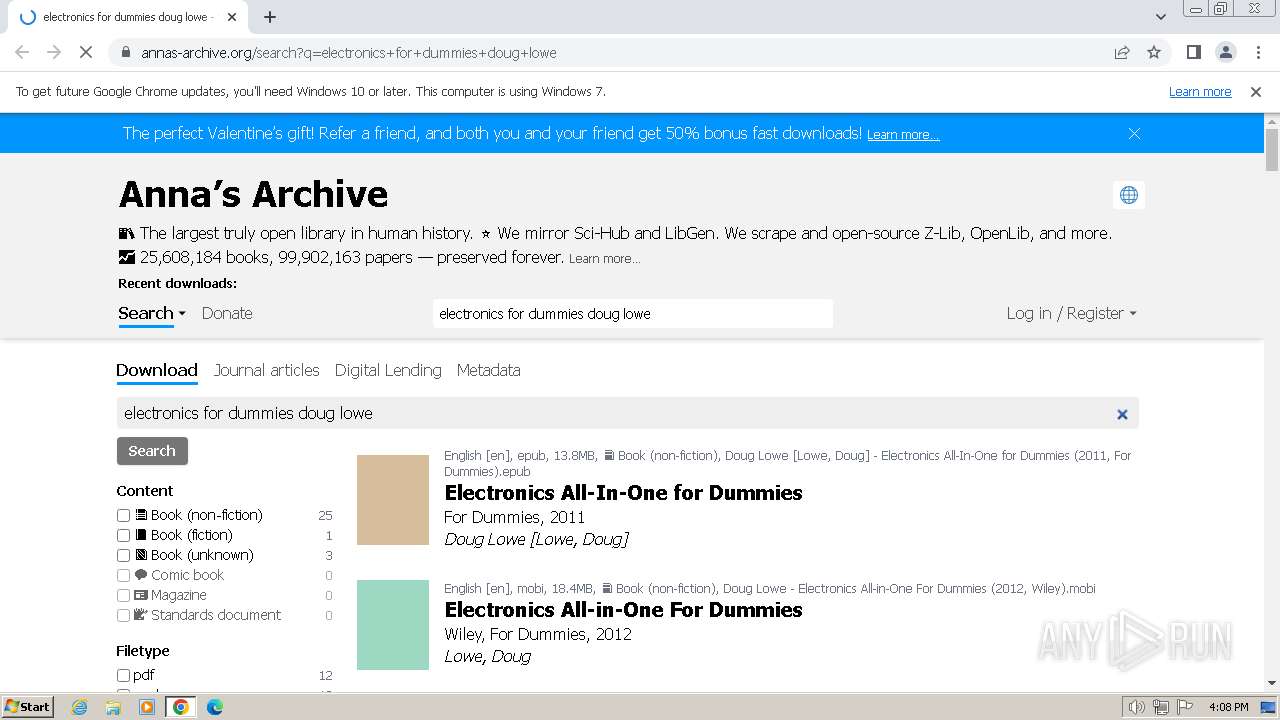Launch Microsoft Edge from the taskbar

(x=215, y=707)
